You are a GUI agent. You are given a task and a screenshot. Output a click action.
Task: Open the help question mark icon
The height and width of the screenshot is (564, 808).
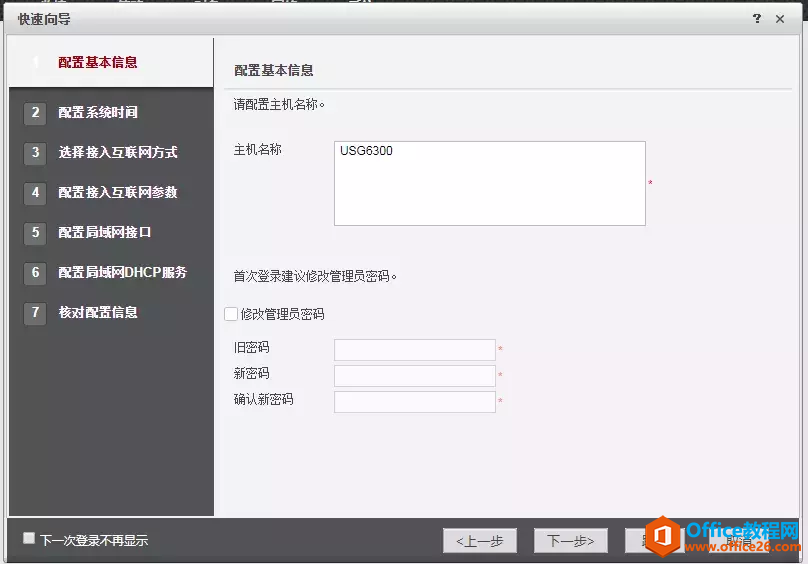pyautogui.click(x=756, y=19)
